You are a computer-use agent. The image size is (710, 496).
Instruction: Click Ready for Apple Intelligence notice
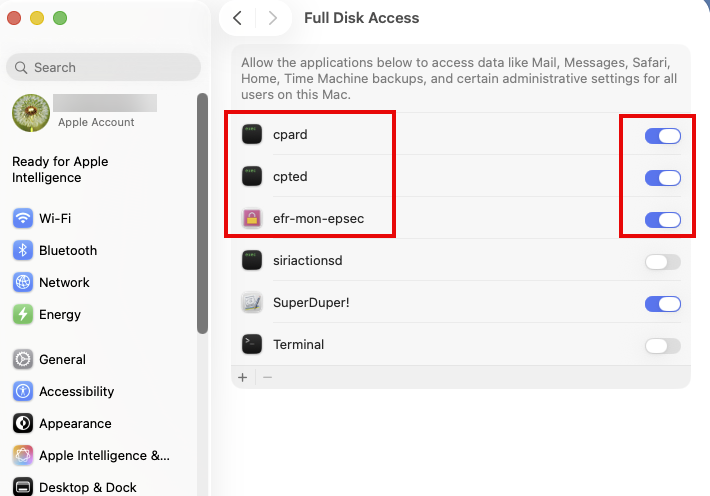pyautogui.click(x=60, y=169)
